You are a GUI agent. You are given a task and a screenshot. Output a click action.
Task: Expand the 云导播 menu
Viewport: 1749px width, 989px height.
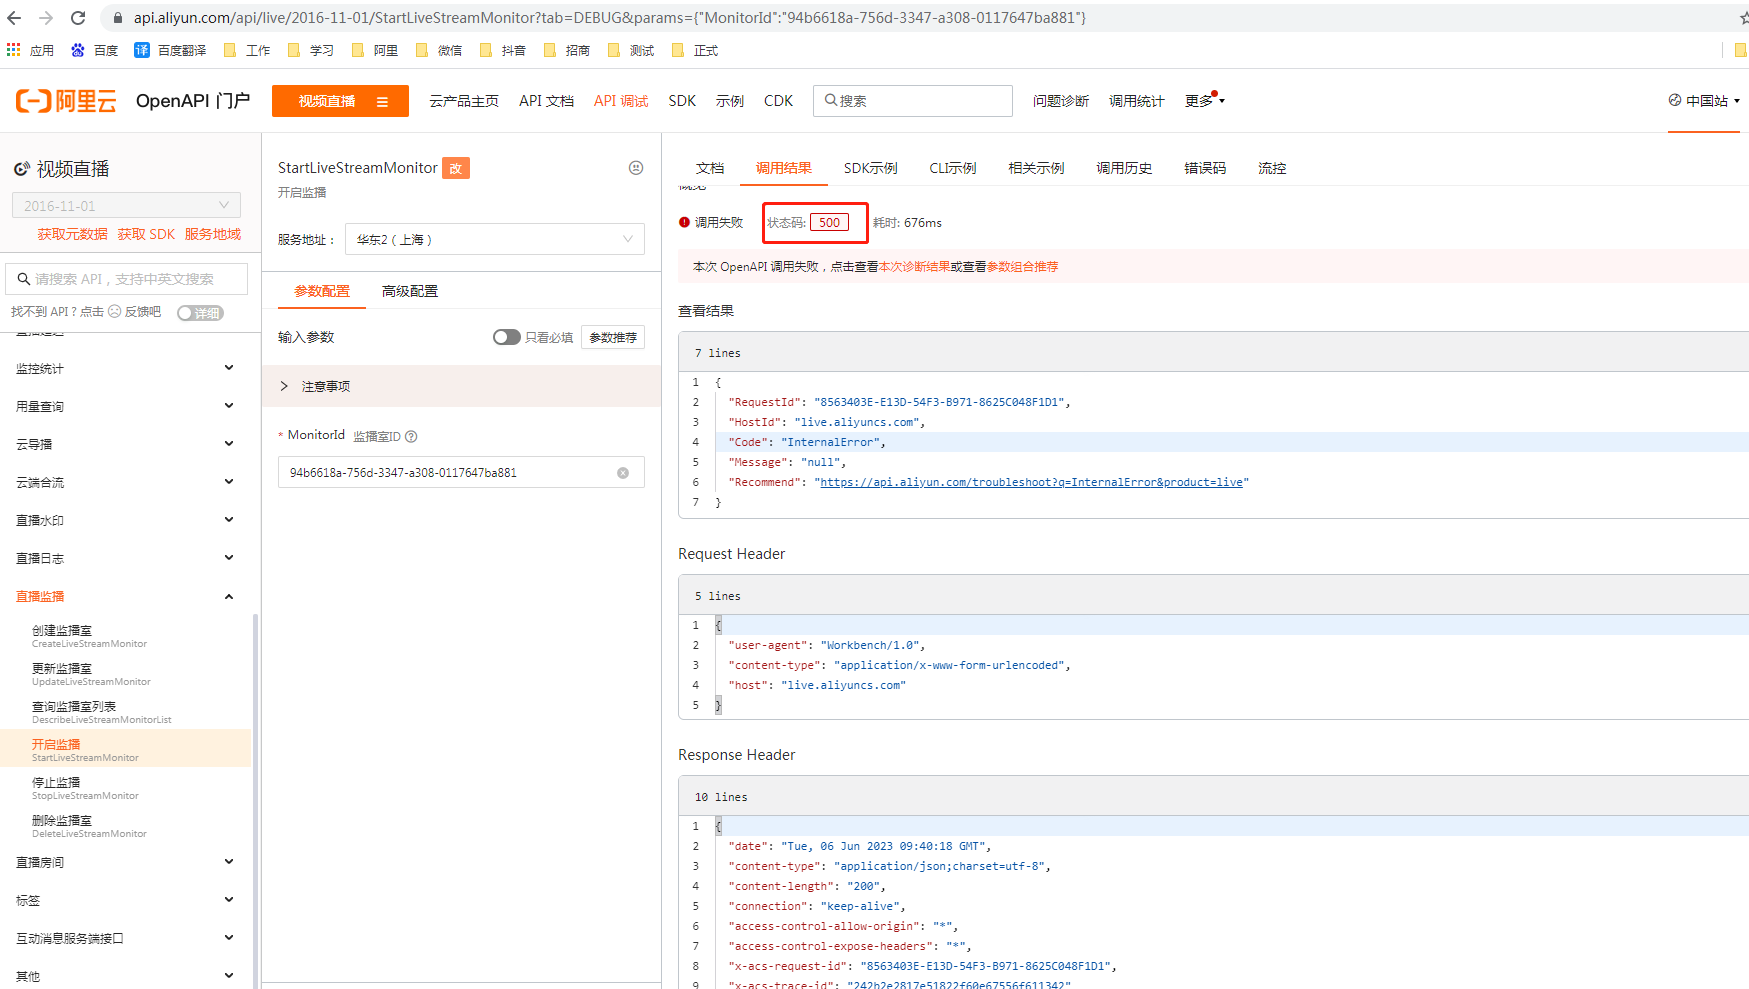tap(125, 444)
